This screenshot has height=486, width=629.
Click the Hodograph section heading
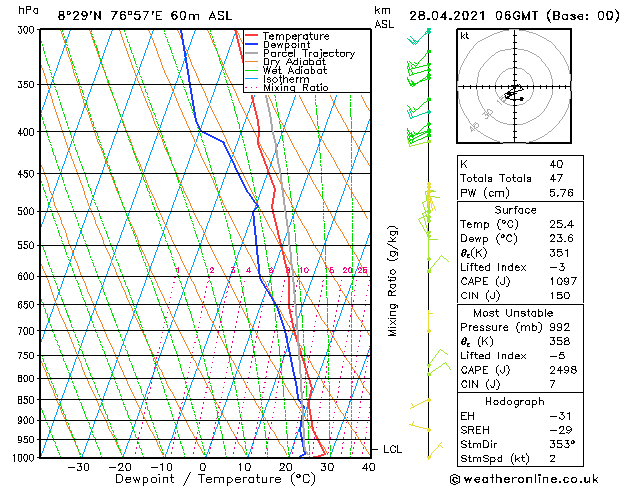(x=515, y=402)
